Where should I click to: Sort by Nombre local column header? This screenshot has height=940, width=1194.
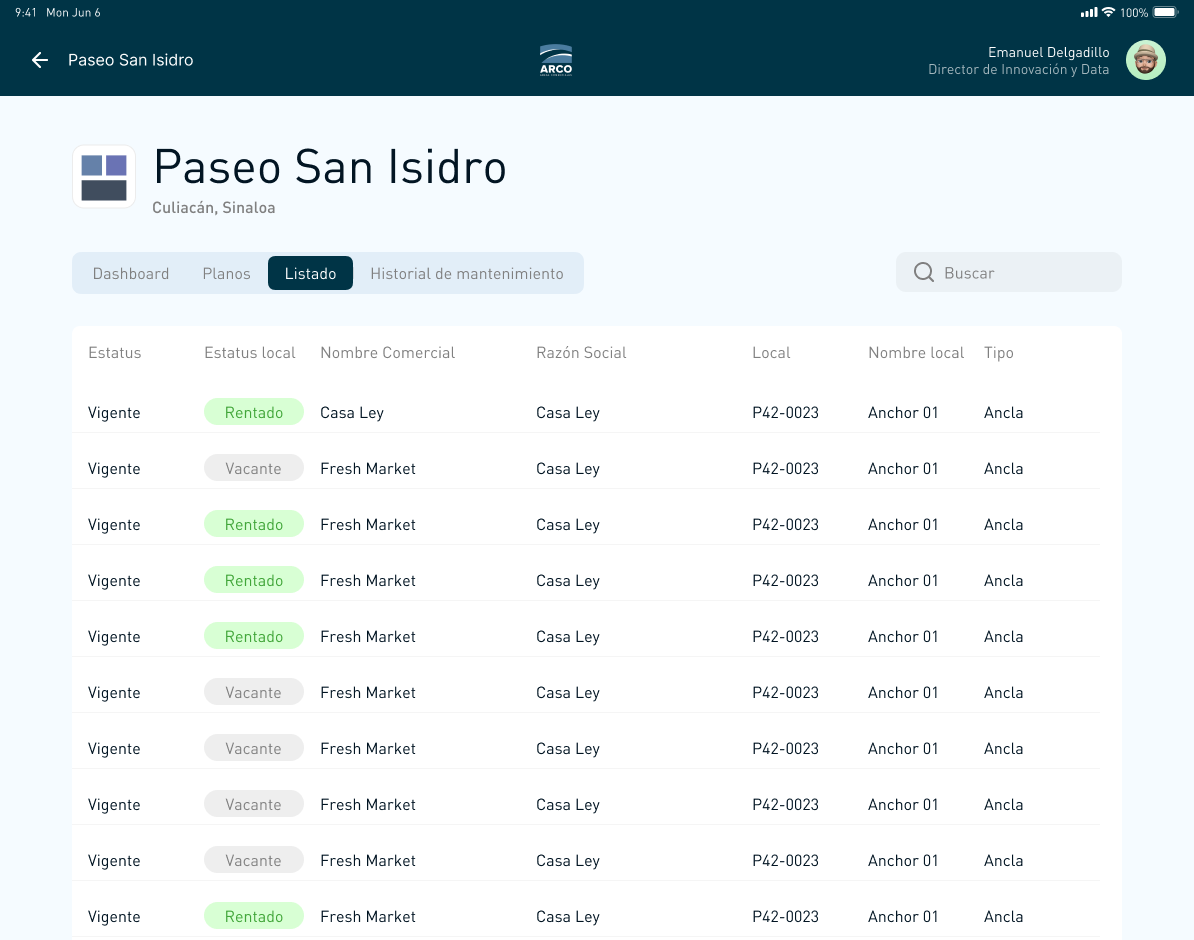click(x=916, y=353)
